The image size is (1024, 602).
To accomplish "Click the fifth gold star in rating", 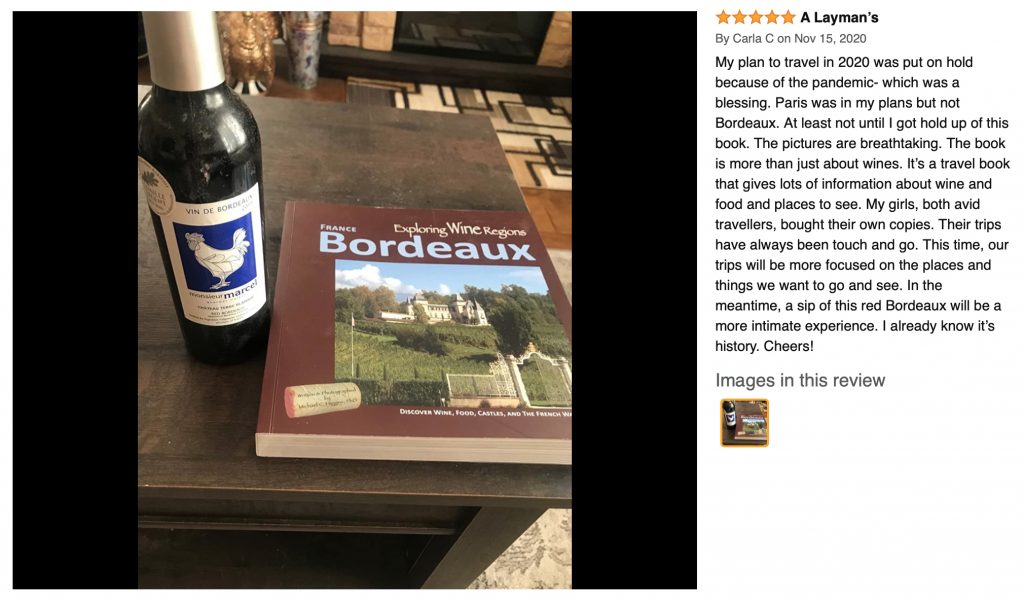I will [788, 18].
